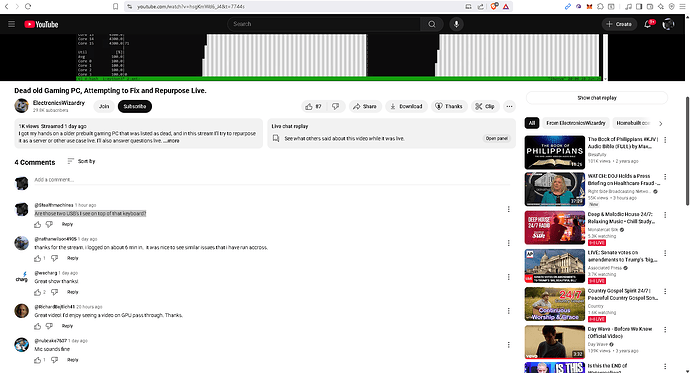Click the Add a comment field

pos(272,180)
